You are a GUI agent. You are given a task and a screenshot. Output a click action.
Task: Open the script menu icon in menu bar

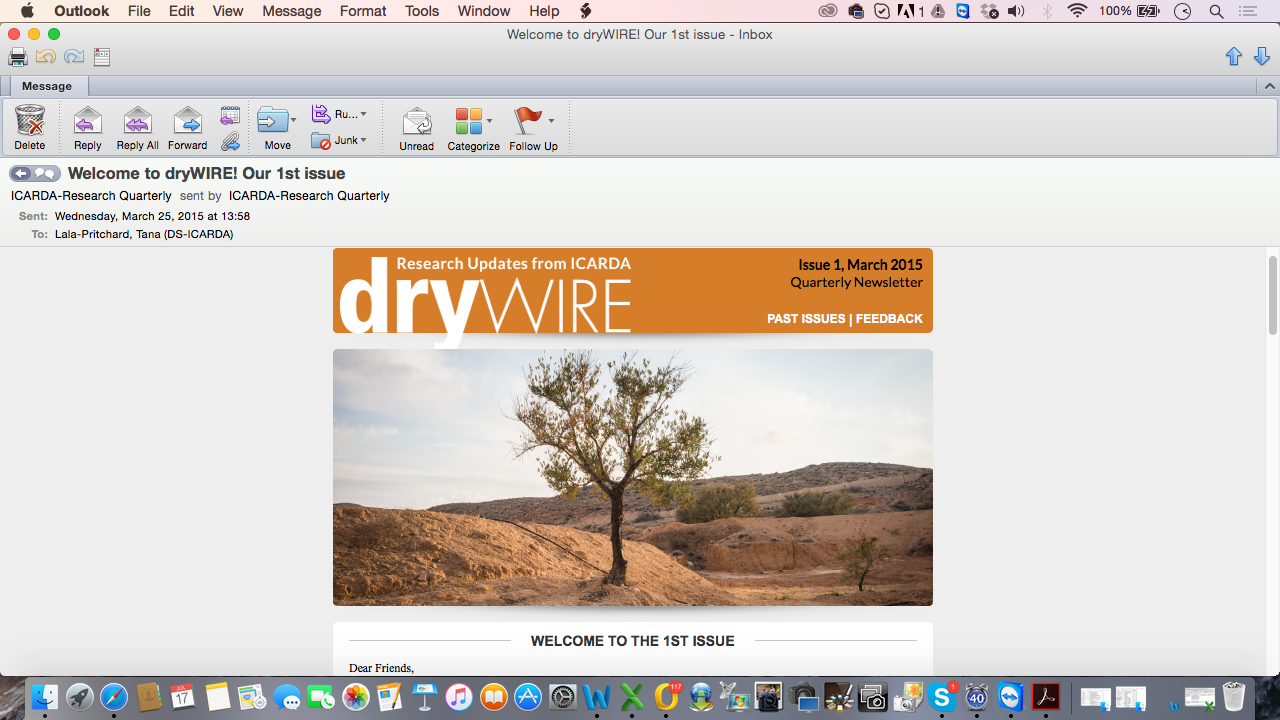click(586, 11)
